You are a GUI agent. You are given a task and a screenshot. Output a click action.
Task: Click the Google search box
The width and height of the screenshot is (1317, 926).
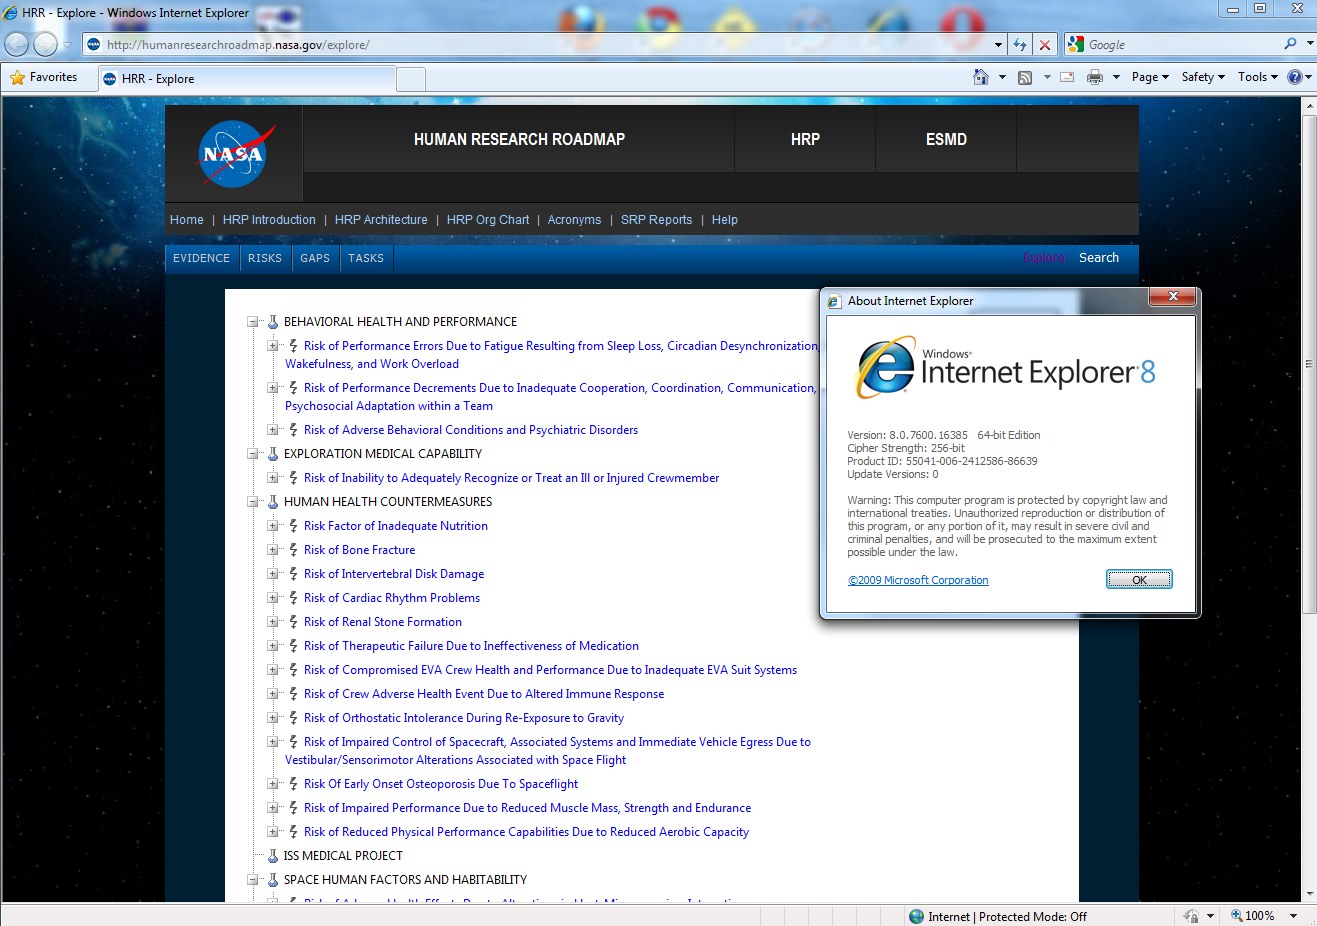point(1182,45)
